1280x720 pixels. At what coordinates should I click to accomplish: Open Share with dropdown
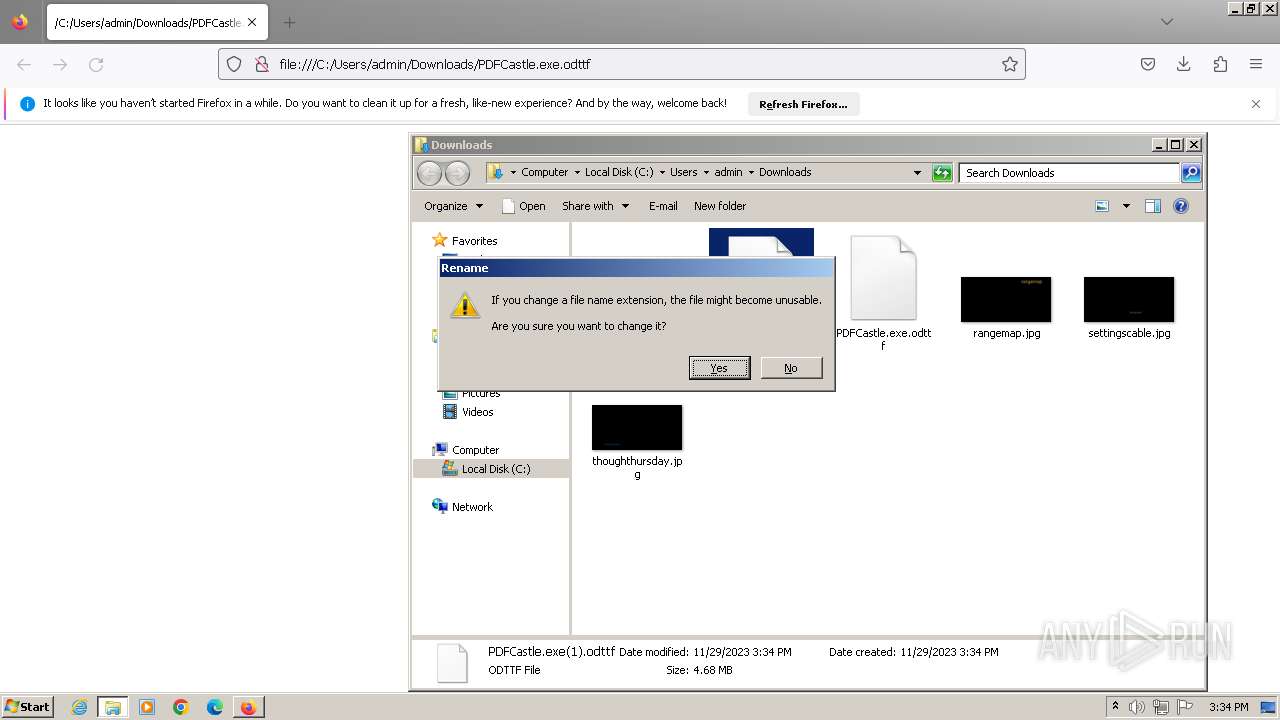(x=596, y=206)
